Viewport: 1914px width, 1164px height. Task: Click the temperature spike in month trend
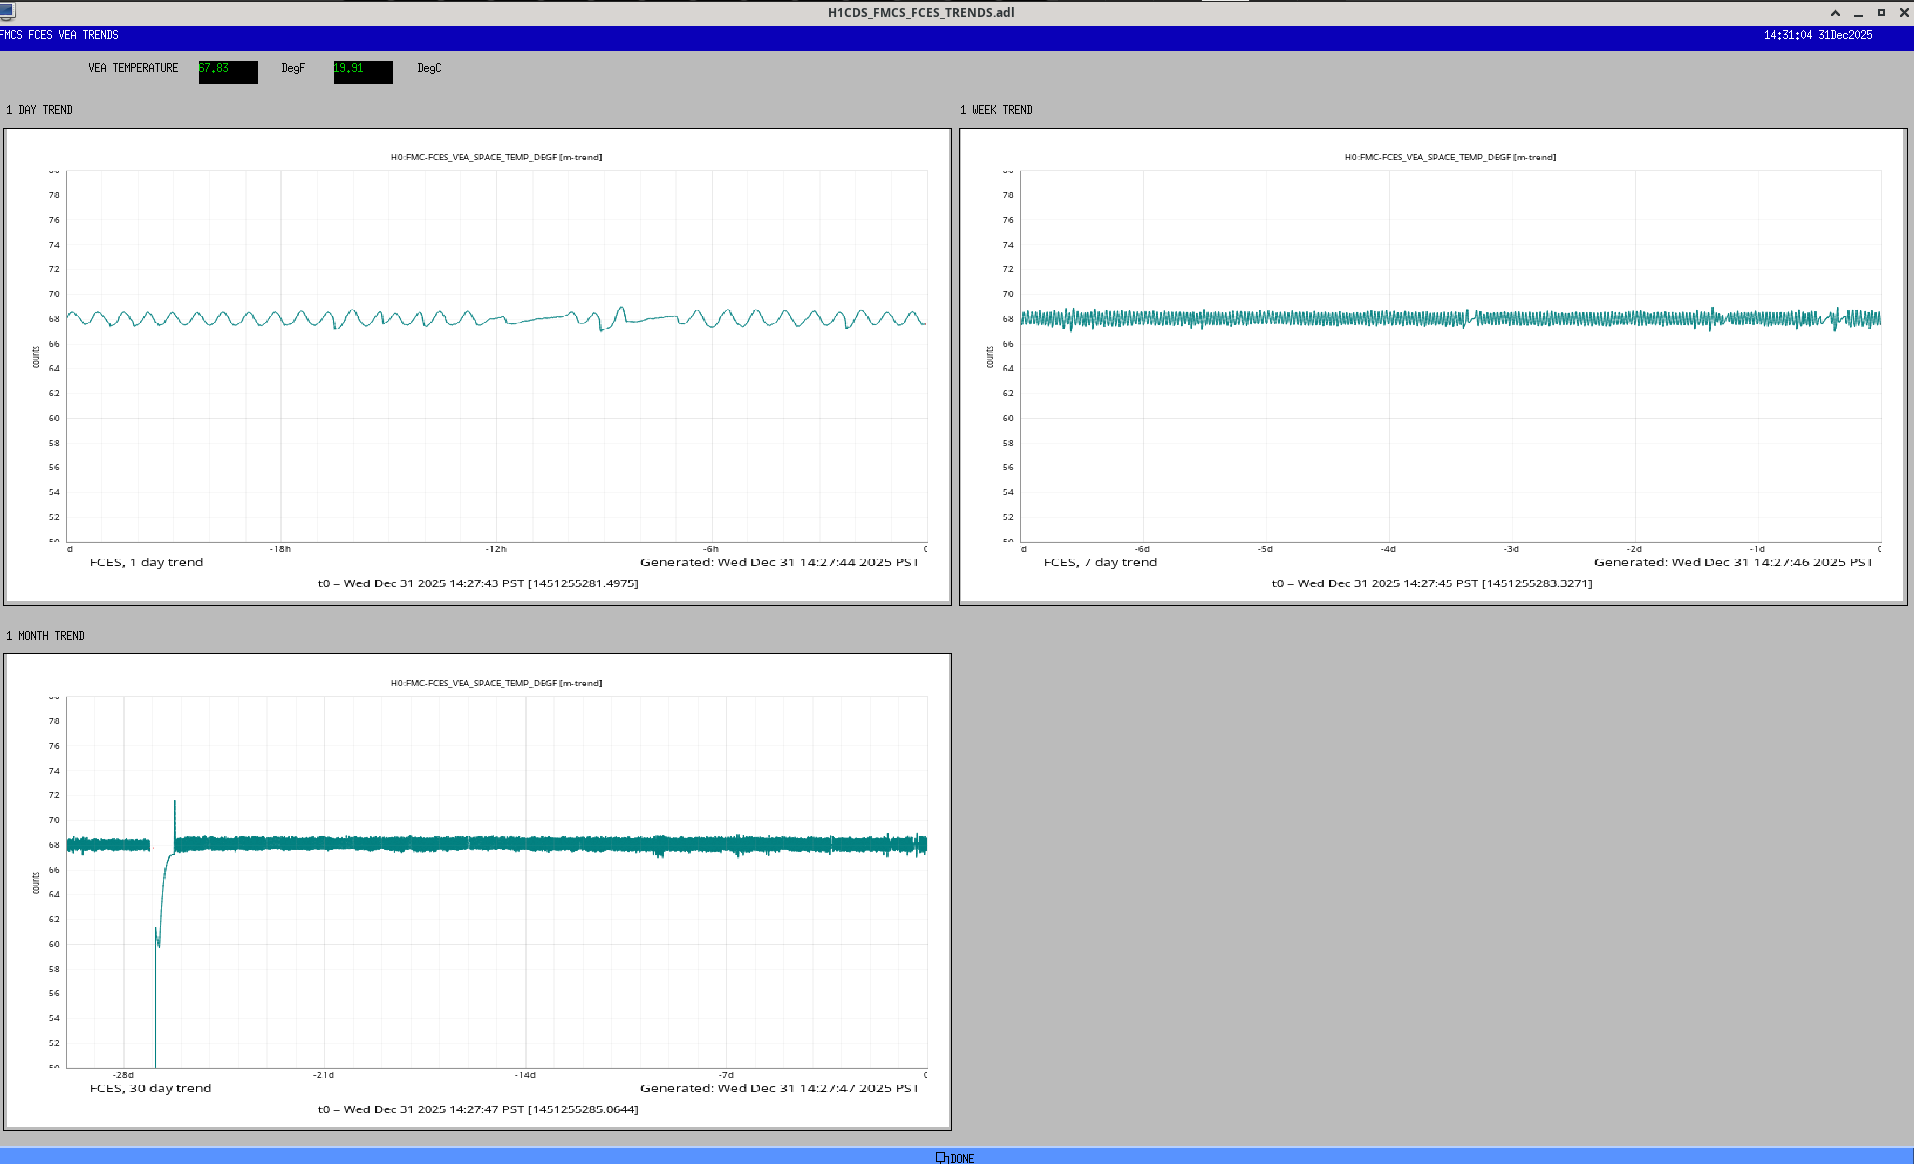[x=175, y=805]
